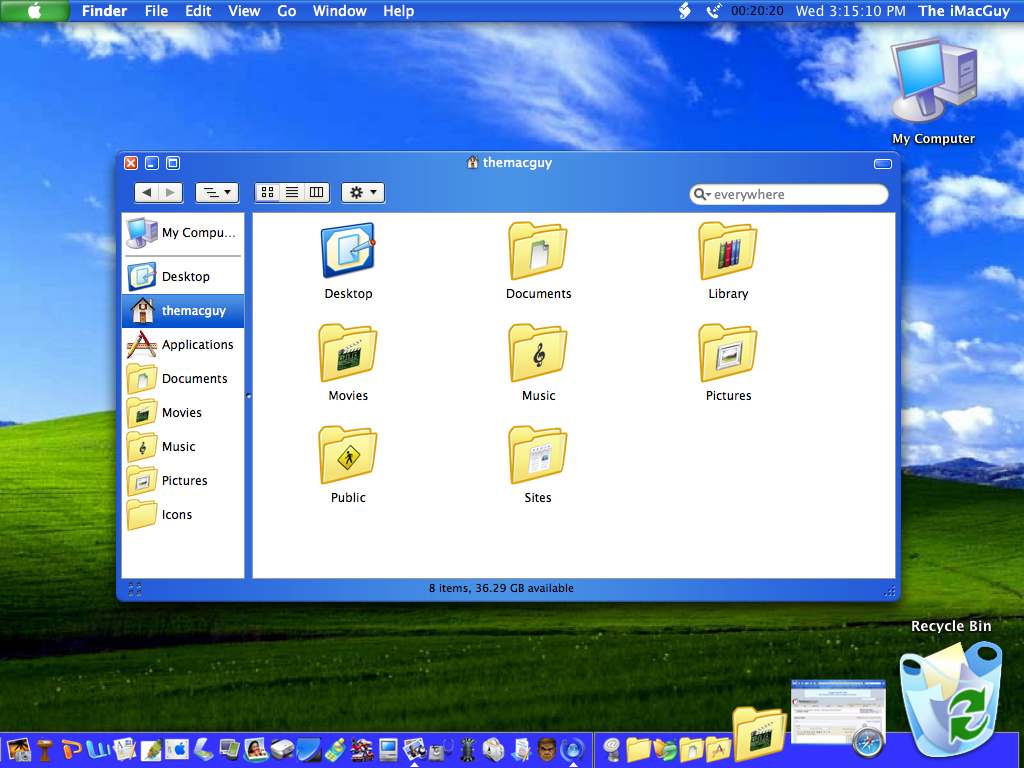This screenshot has height=768, width=1024.
Task: Switch to column view
Action: [317, 192]
